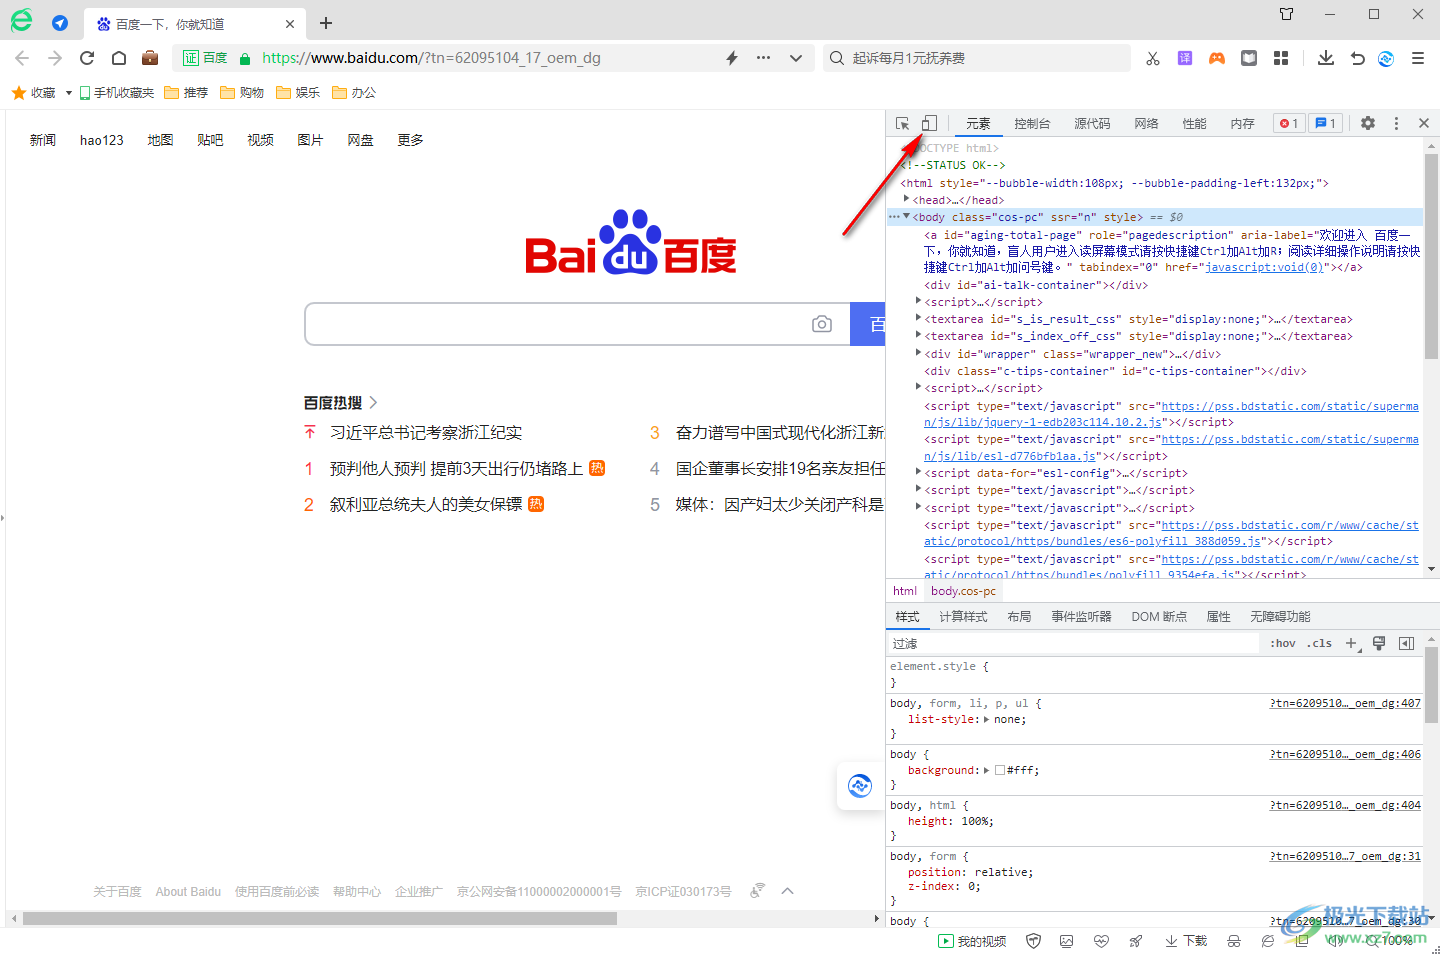Click the styles 过滤 filter field
The width and height of the screenshot is (1440, 954).
pos(1073,643)
